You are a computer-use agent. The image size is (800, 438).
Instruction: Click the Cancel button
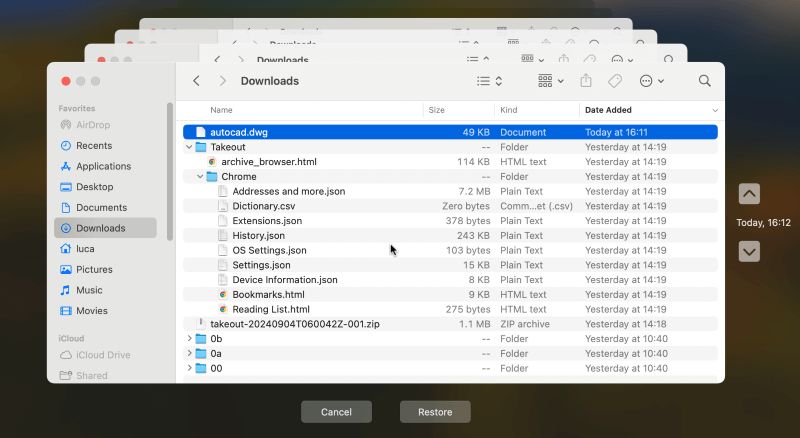336,412
